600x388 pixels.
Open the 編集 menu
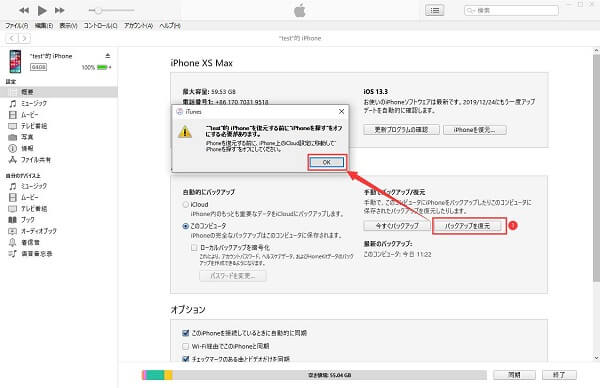44,26
